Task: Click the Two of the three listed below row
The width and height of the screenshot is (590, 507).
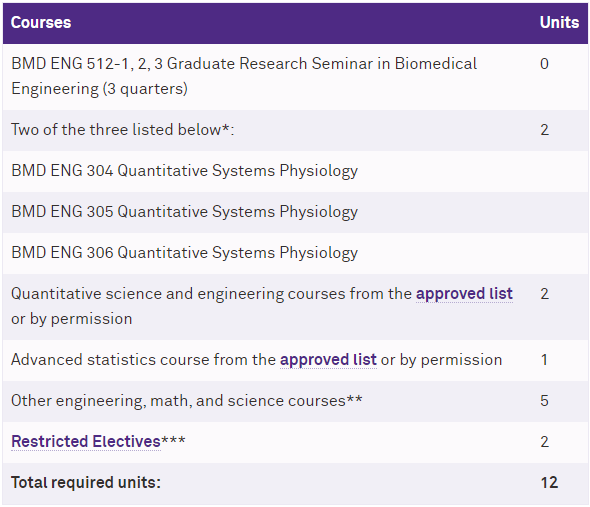Action: click(295, 130)
